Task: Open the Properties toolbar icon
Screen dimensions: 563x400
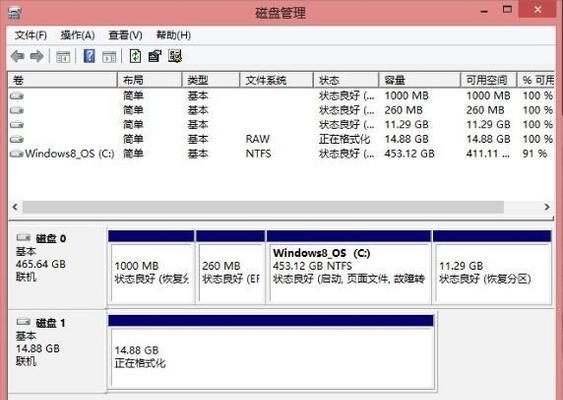Action: point(155,56)
